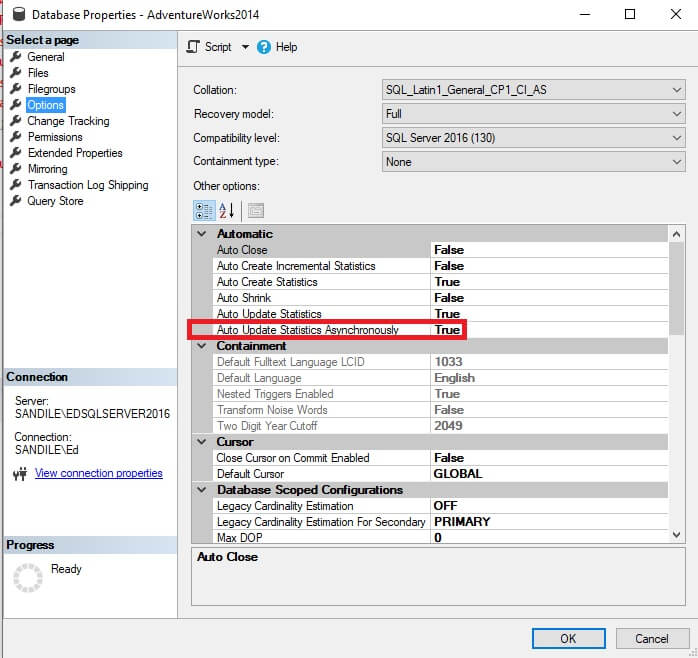Click the wrench icon beside Extended Properties
Viewport: 698px width, 658px height.
(x=16, y=153)
